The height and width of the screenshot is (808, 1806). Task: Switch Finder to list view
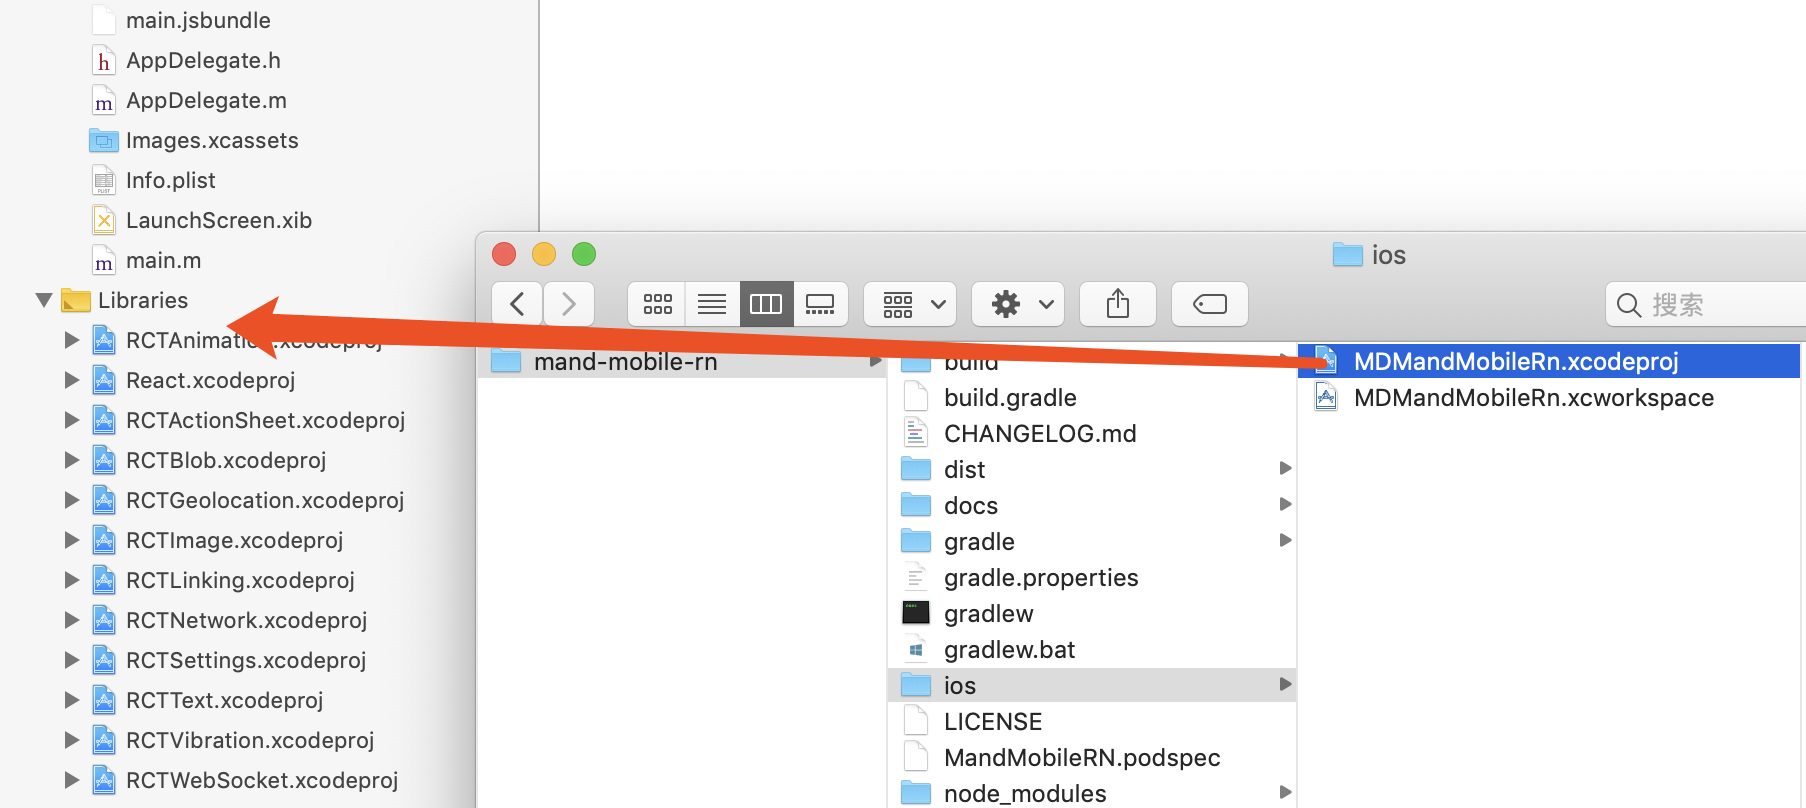pos(712,304)
